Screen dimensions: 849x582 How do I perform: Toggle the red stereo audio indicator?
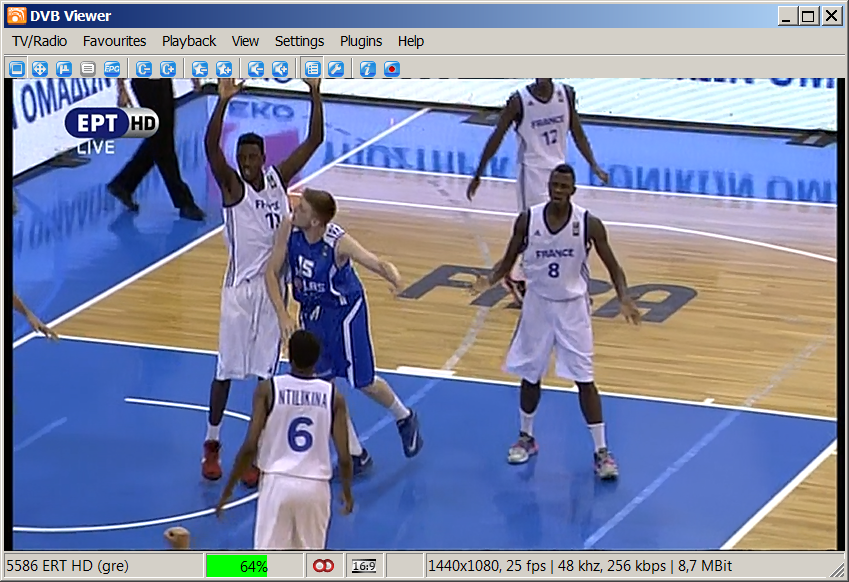coord(323,566)
